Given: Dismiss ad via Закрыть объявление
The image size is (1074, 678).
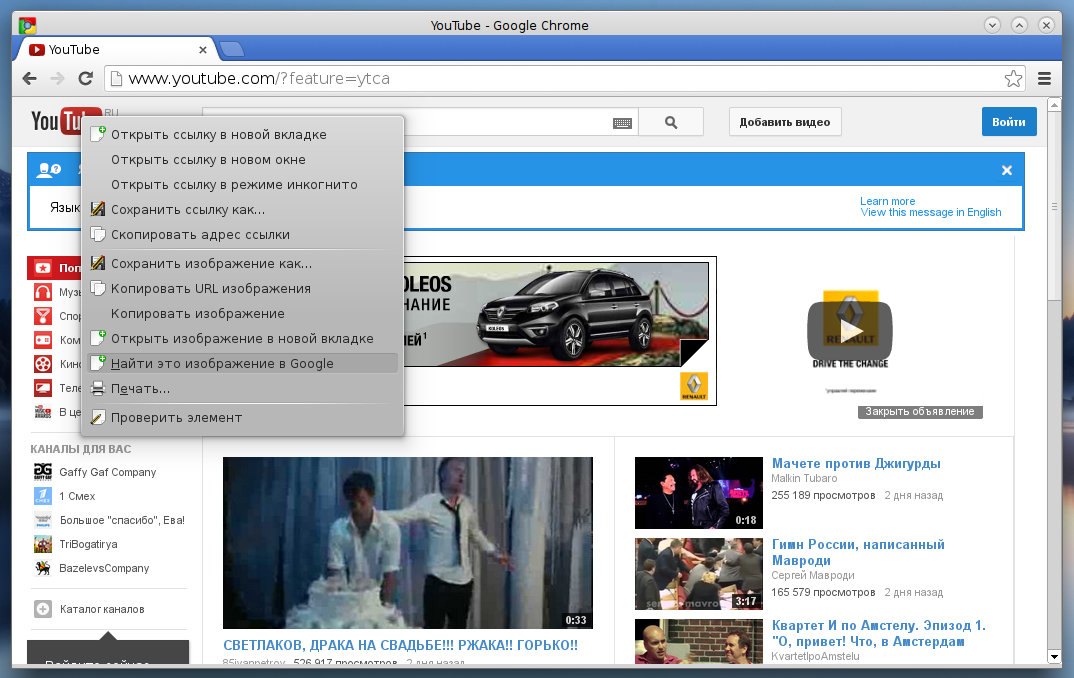Looking at the screenshot, I should coord(920,411).
